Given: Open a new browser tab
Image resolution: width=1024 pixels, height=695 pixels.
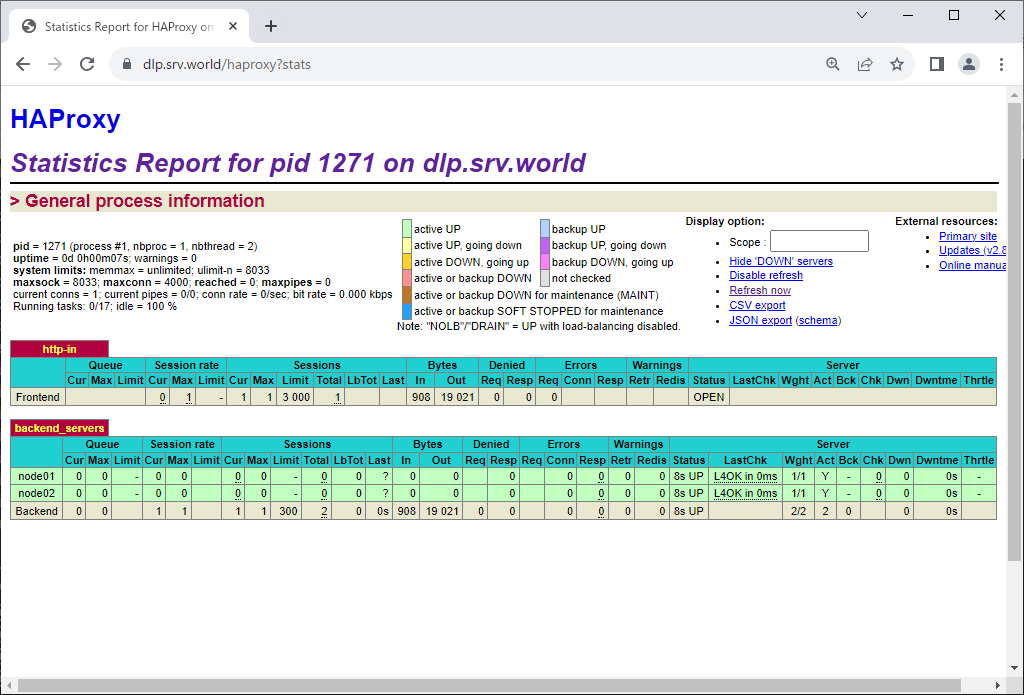Looking at the screenshot, I should pos(271,26).
